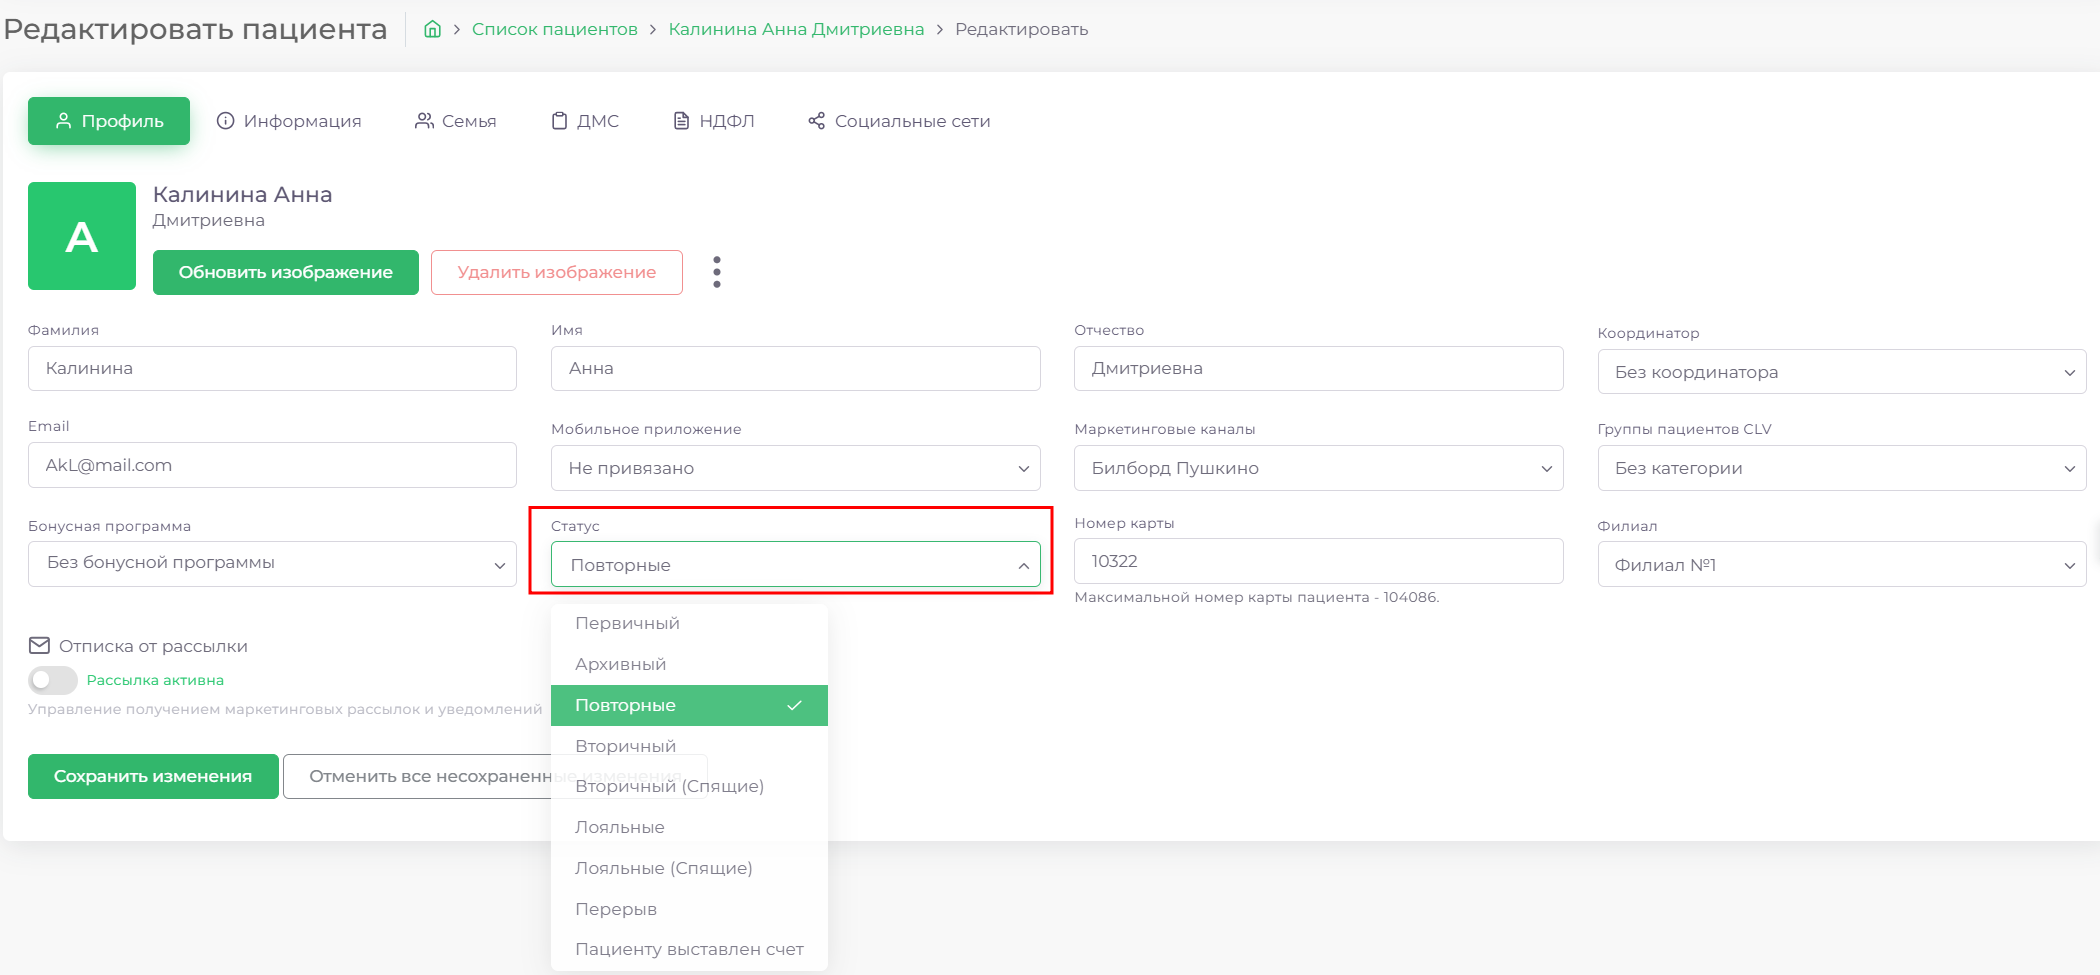The height and width of the screenshot is (975, 2100).
Task: Click the Email field AkL@mail.com
Action: [x=272, y=465]
